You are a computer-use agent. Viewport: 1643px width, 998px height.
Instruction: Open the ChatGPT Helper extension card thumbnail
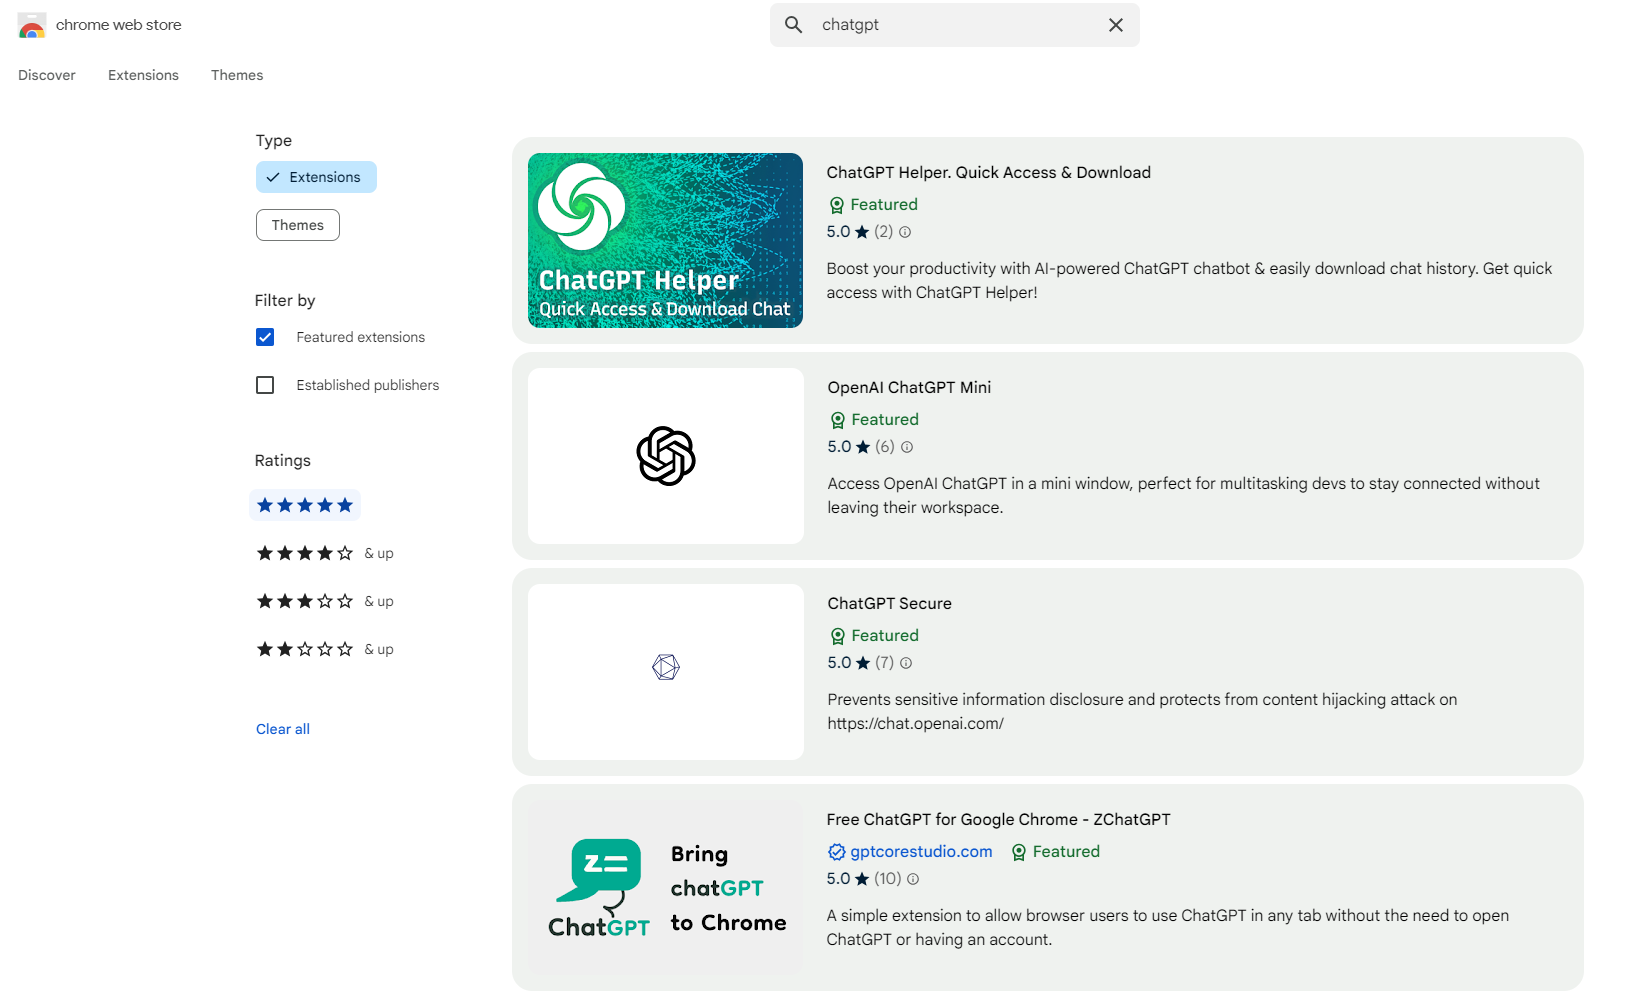pos(664,240)
